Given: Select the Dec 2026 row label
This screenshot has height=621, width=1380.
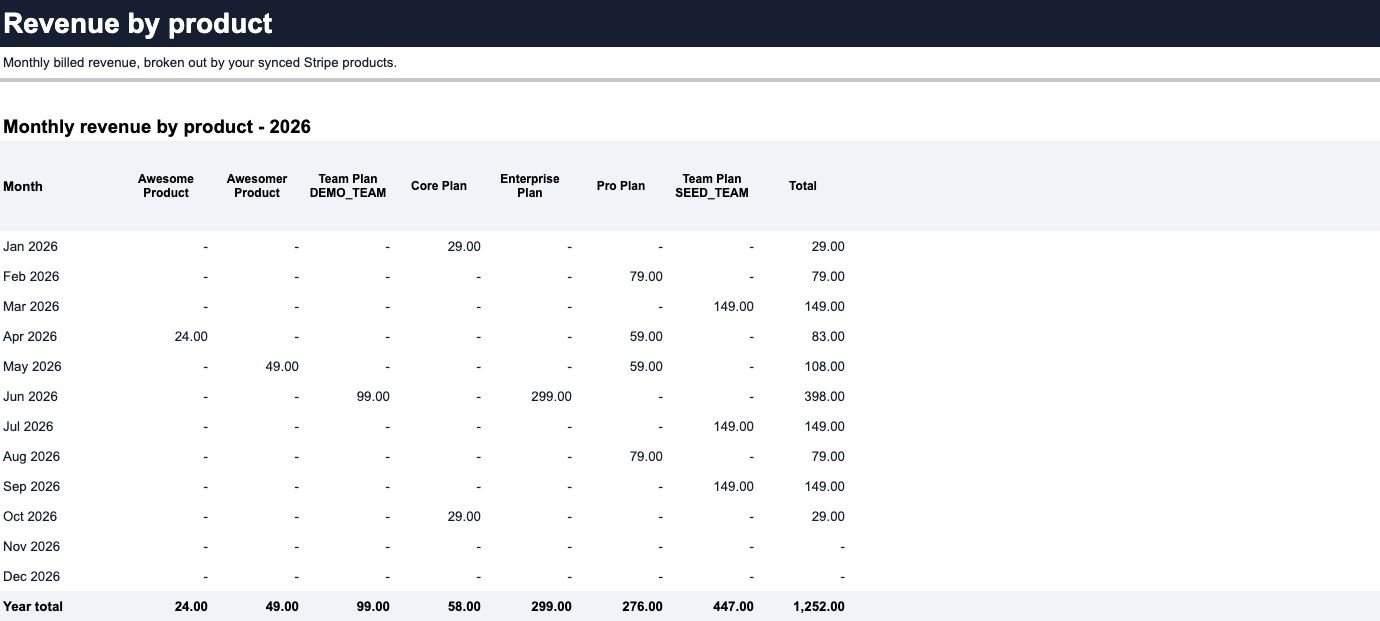Looking at the screenshot, I should click(x=32, y=576).
